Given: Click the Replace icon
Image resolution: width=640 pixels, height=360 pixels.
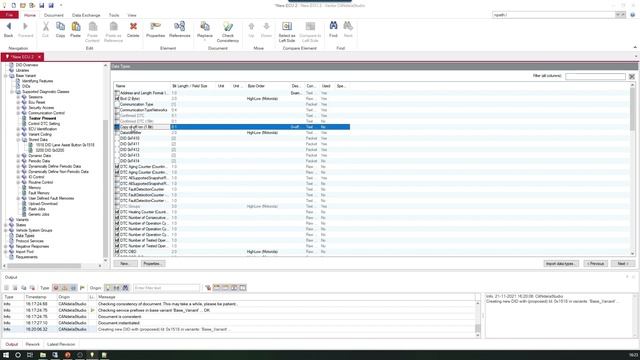Looking at the screenshot, I should [x=204, y=27].
